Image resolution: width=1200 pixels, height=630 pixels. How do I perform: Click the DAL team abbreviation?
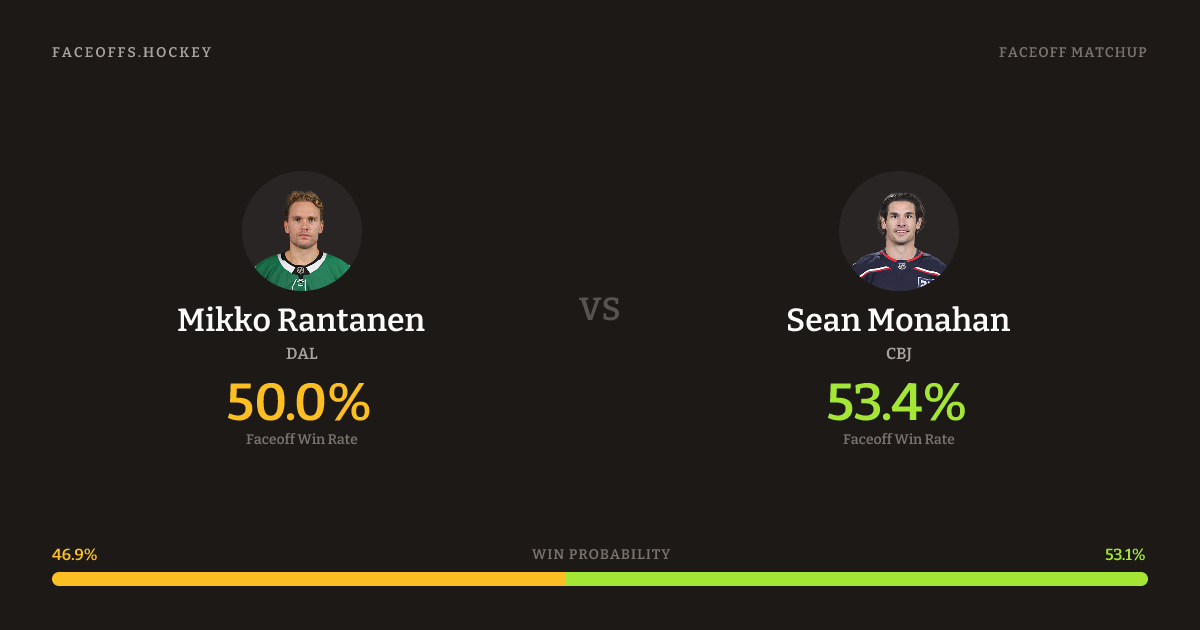(301, 353)
